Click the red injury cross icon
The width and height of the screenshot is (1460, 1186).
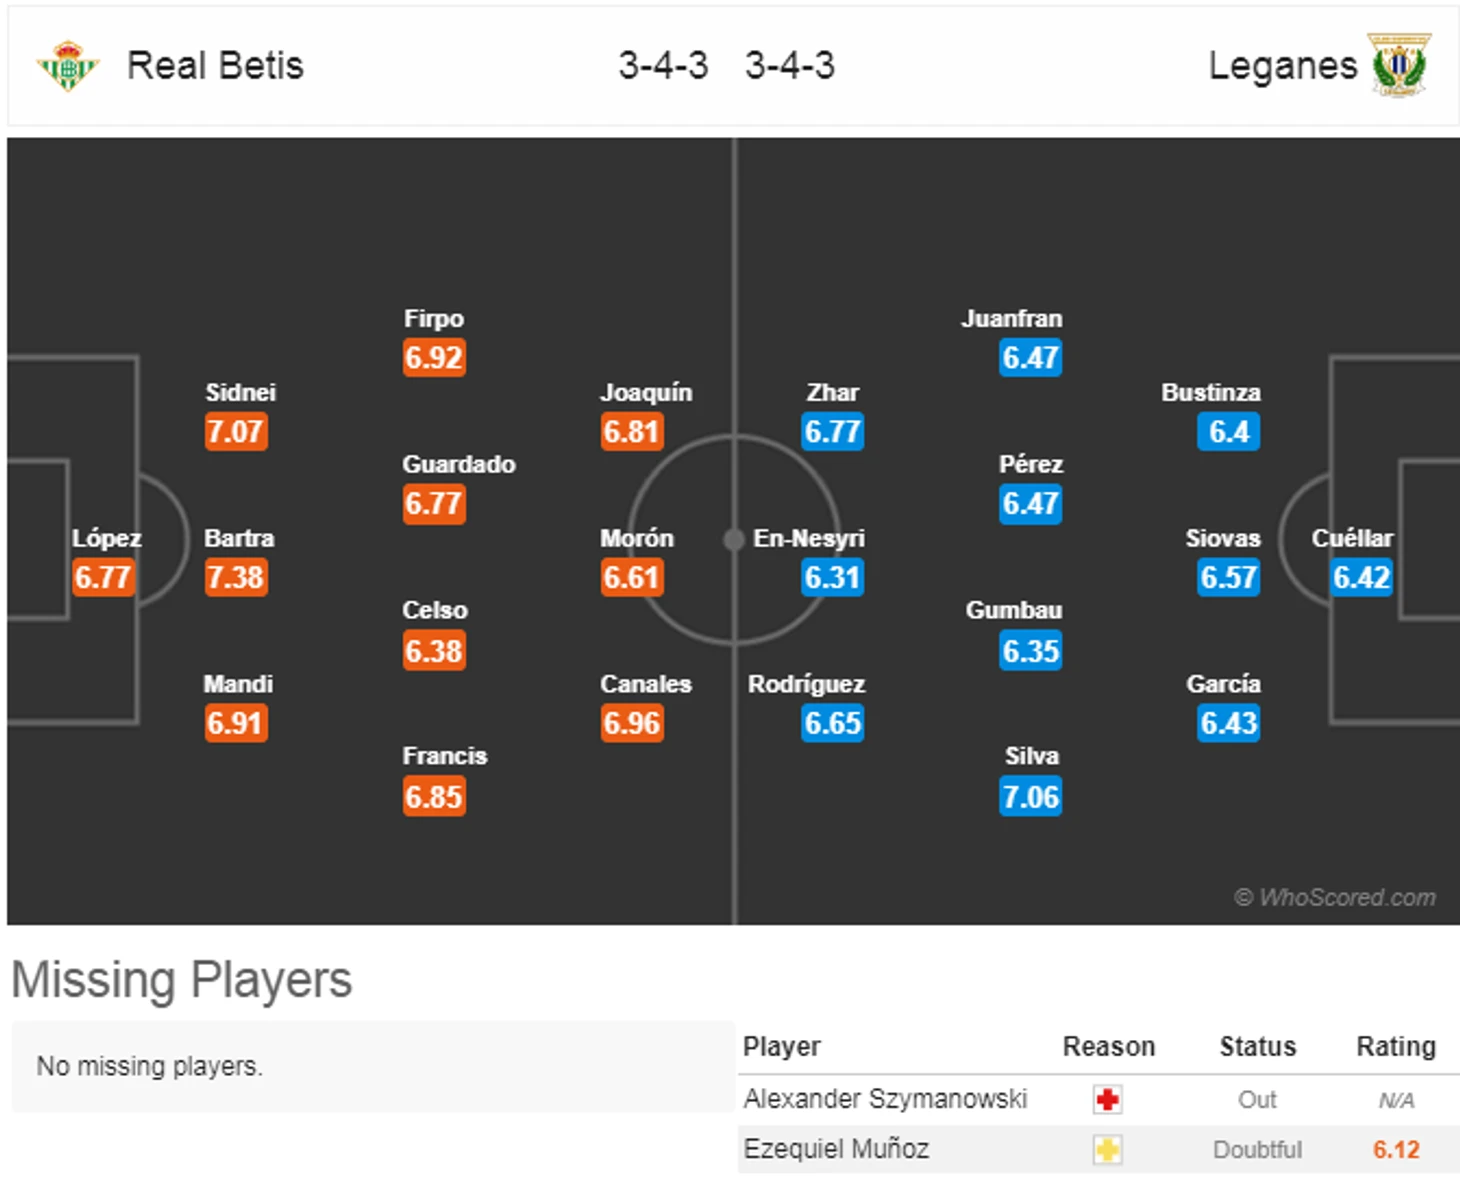pos(1107,1100)
